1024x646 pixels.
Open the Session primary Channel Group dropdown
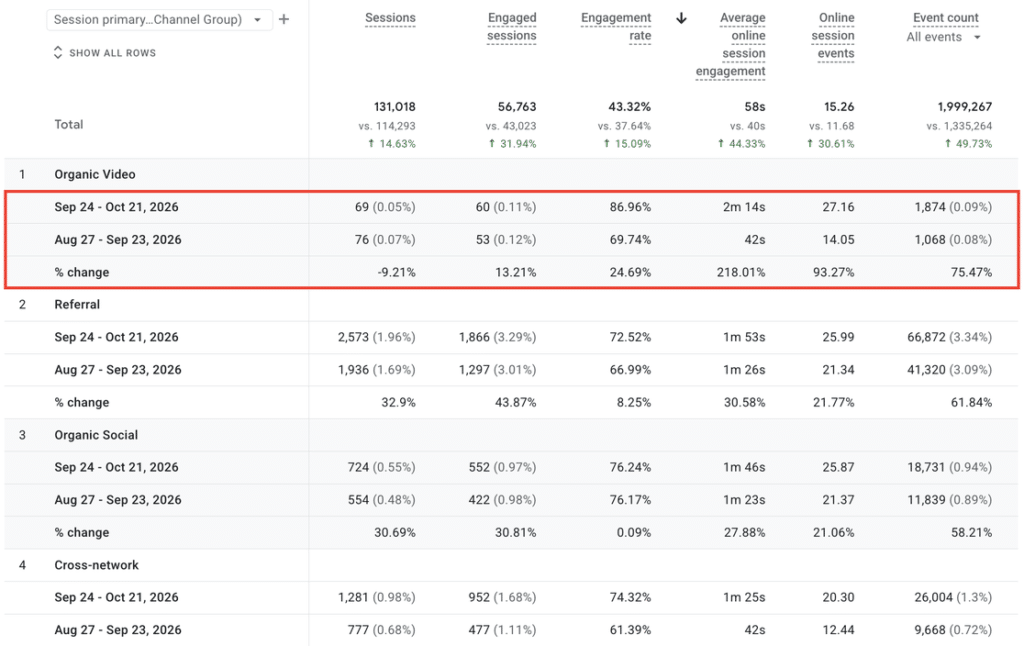(159, 20)
